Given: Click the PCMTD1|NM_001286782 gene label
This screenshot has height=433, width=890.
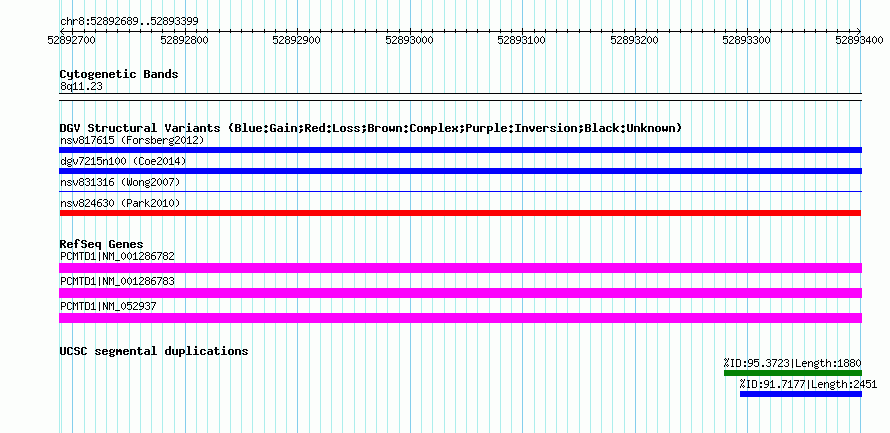Looking at the screenshot, I should pyautogui.click(x=117, y=256).
